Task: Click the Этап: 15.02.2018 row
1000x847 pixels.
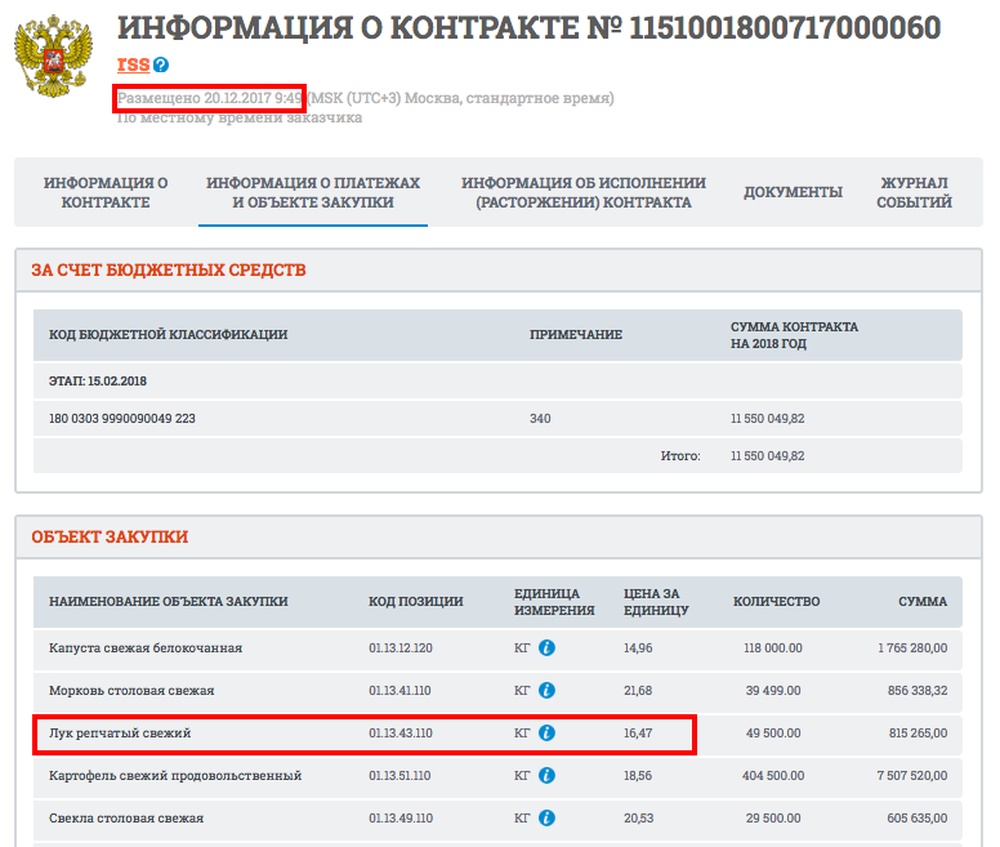Action: (497, 381)
